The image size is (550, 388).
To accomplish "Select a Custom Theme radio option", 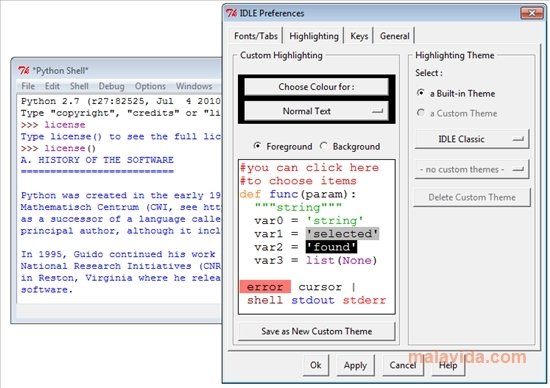I will coord(457,113).
